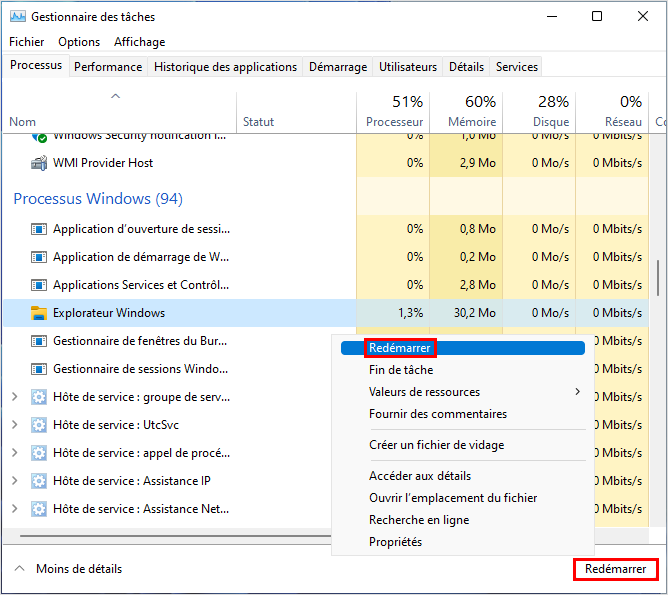
Task: Select the Processus tab
Action: click(36, 65)
